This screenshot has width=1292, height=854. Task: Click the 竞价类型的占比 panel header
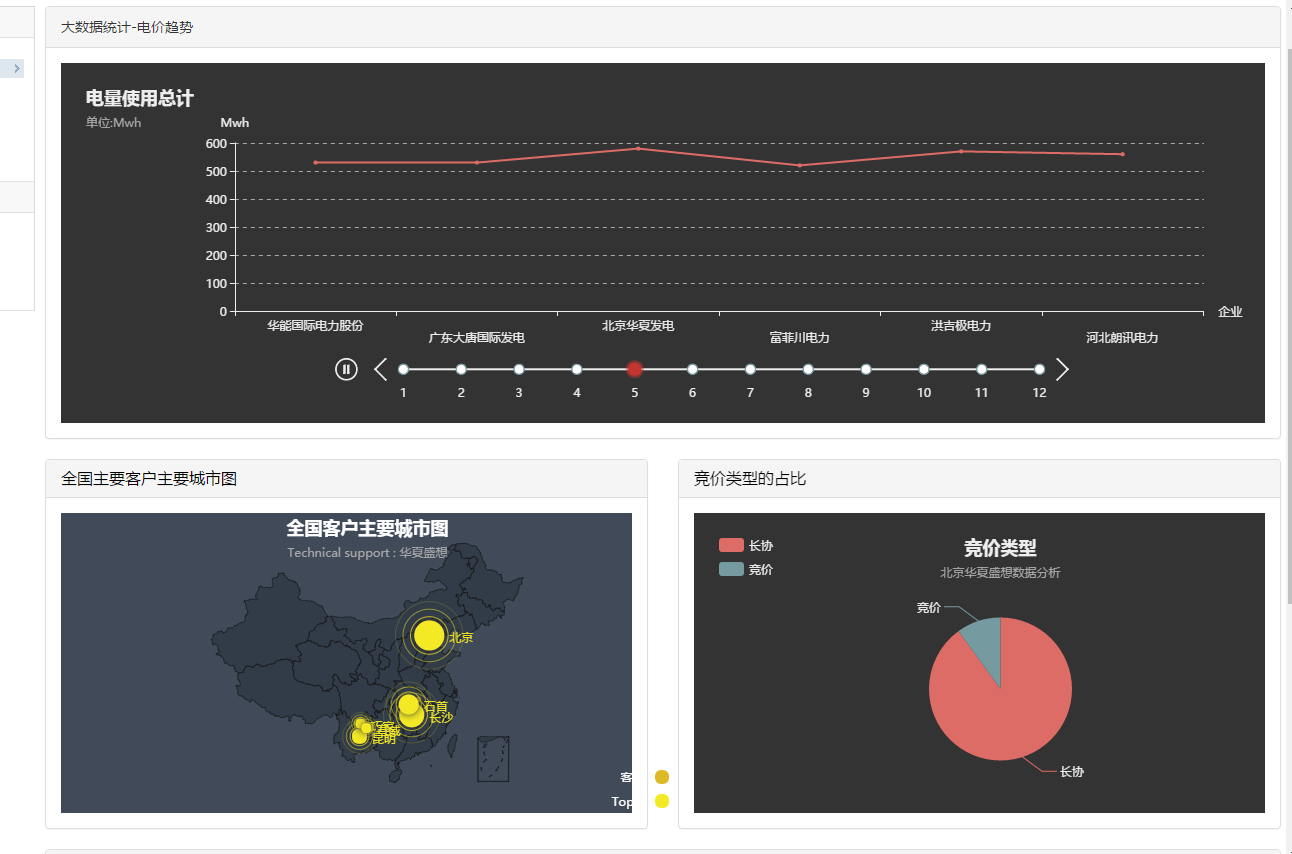pyautogui.click(x=750, y=479)
